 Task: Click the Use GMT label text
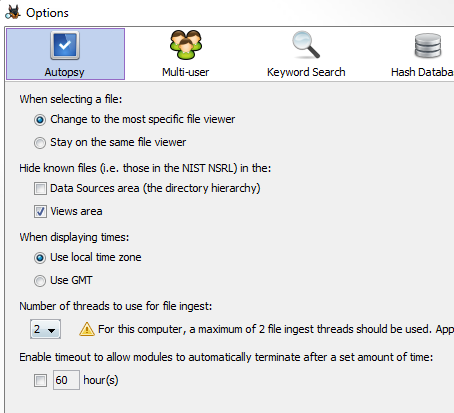pyautogui.click(x=71, y=280)
